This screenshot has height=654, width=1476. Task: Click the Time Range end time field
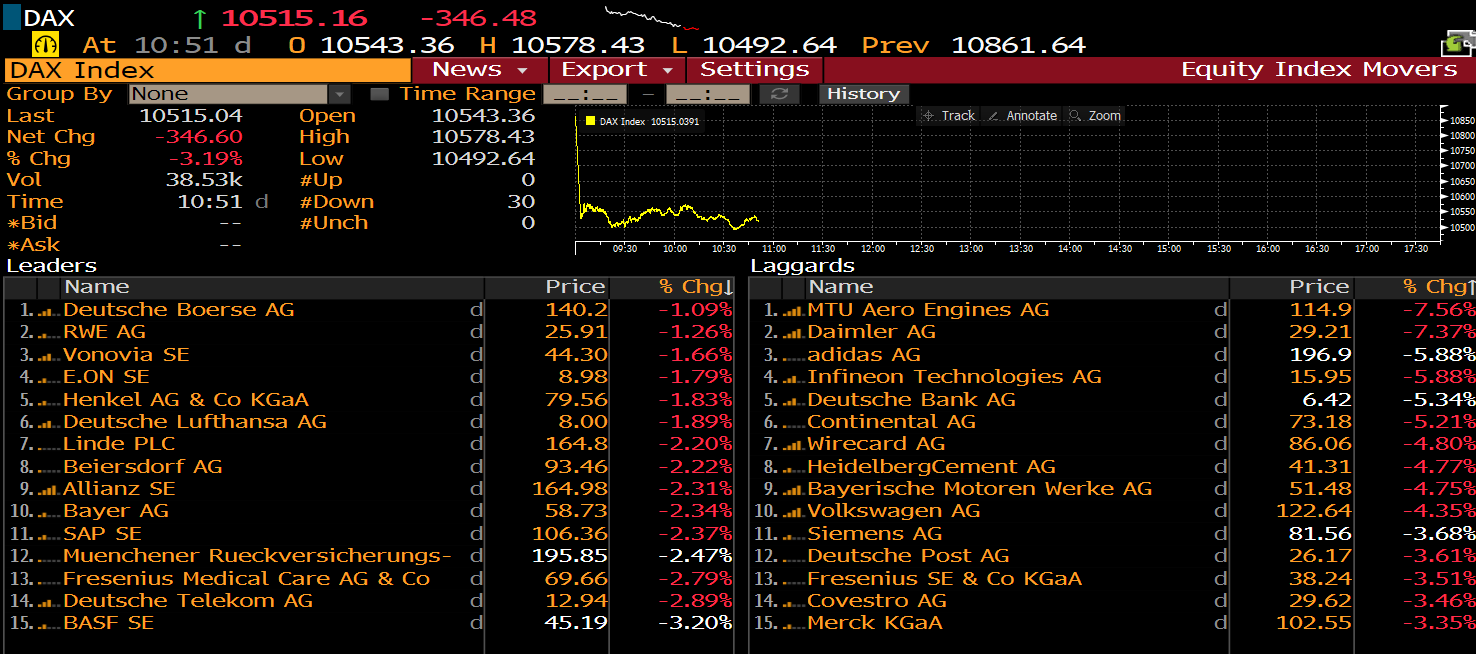tap(707, 94)
